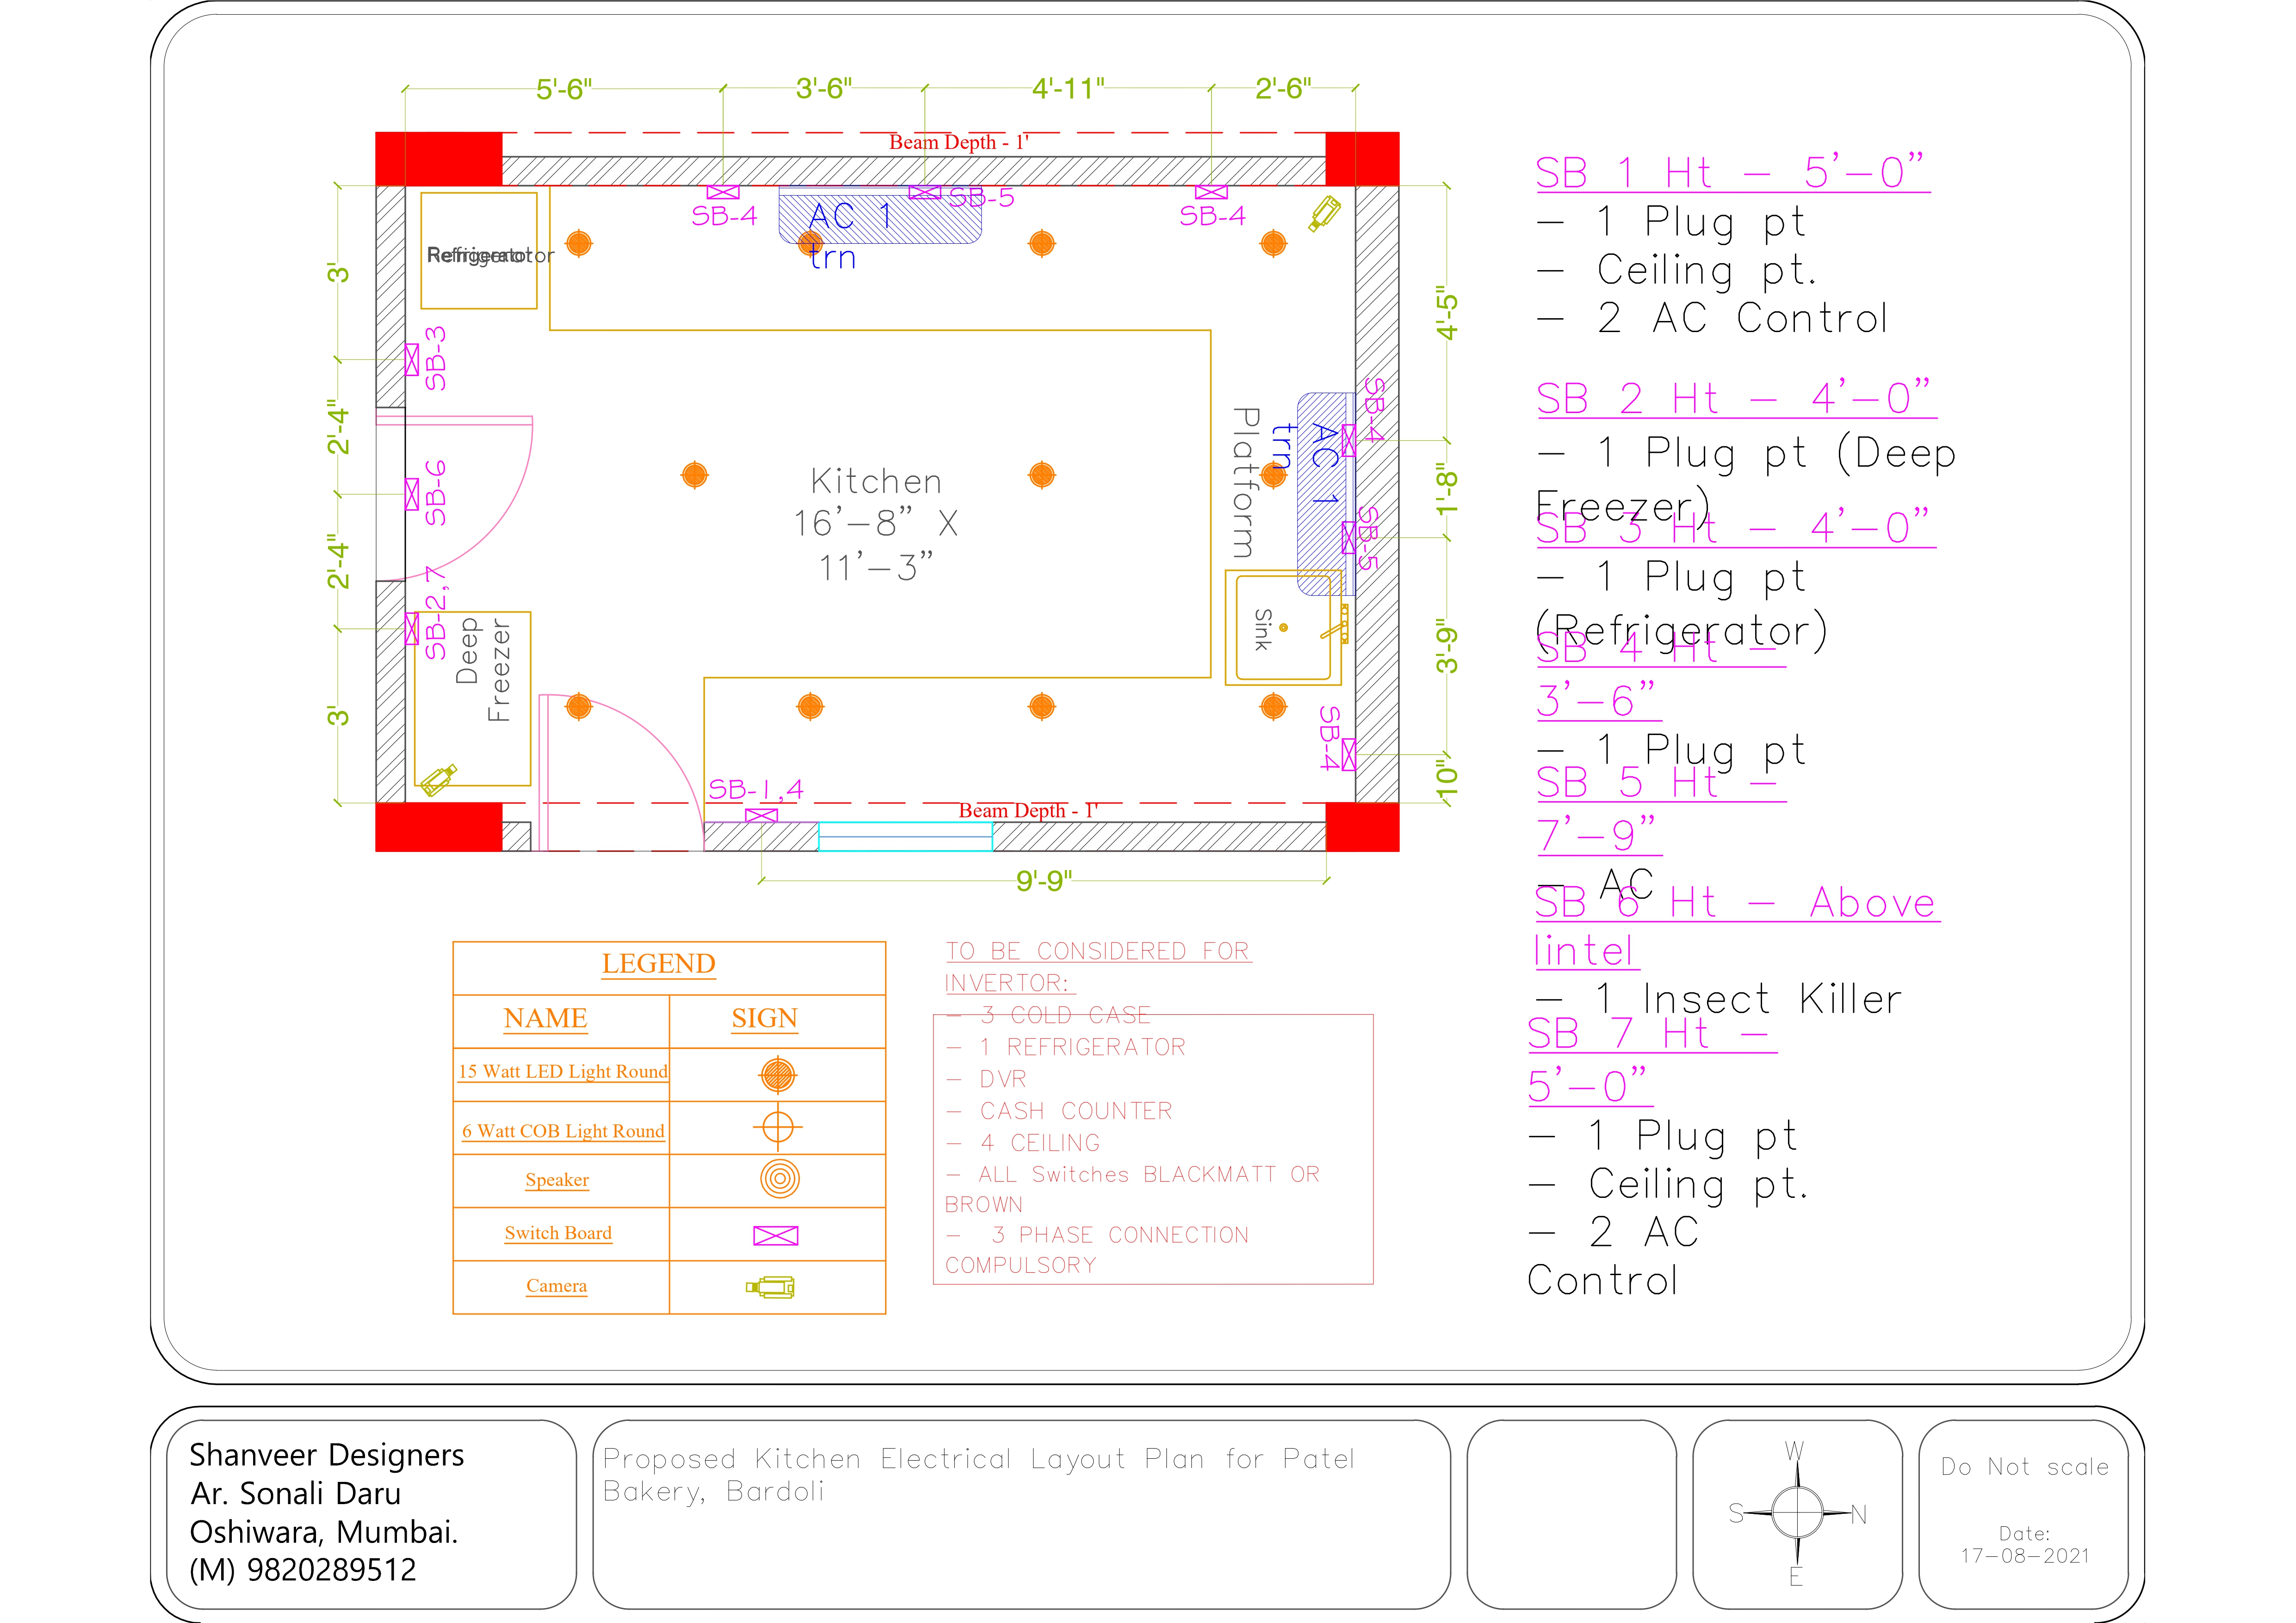This screenshot has height=1623, width=2296.
Task: Click the Switch Board symbol in legend
Action: click(x=775, y=1235)
